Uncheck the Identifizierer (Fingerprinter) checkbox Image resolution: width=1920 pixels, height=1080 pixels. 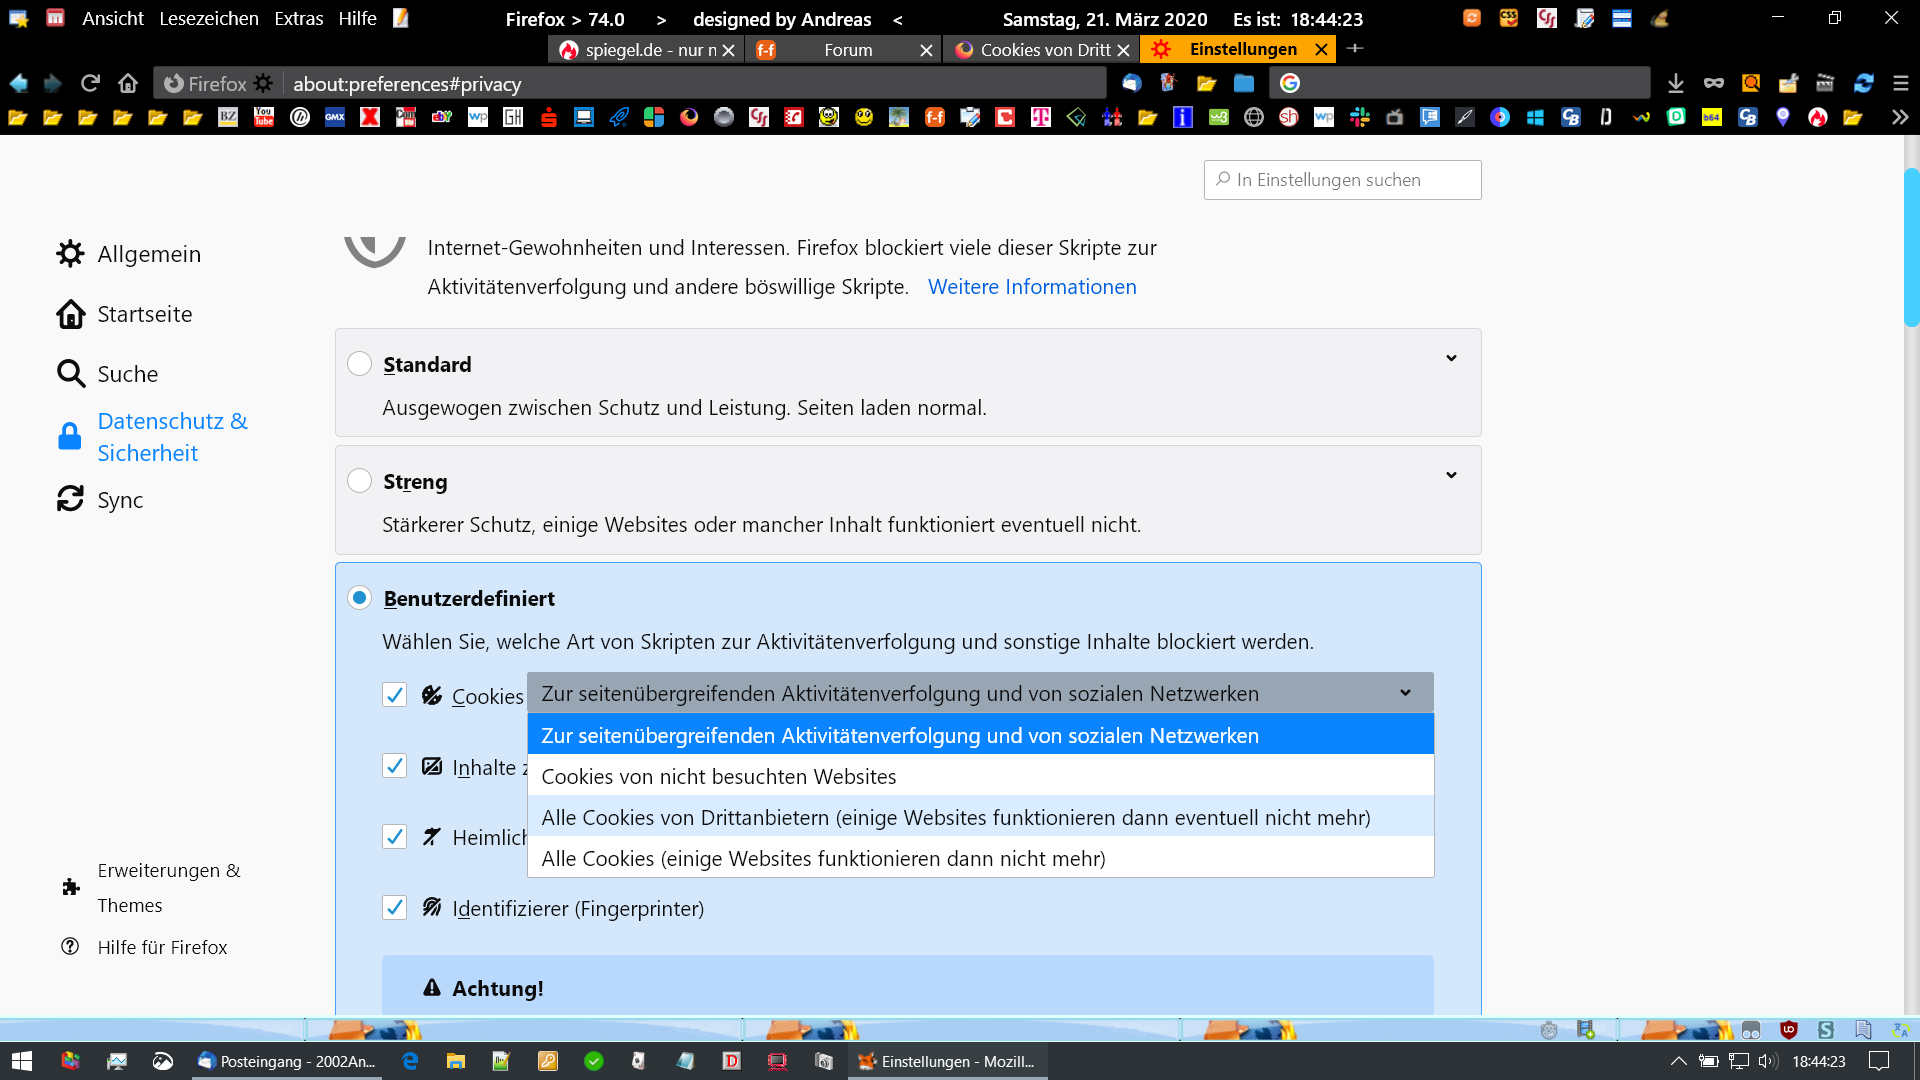(x=395, y=908)
